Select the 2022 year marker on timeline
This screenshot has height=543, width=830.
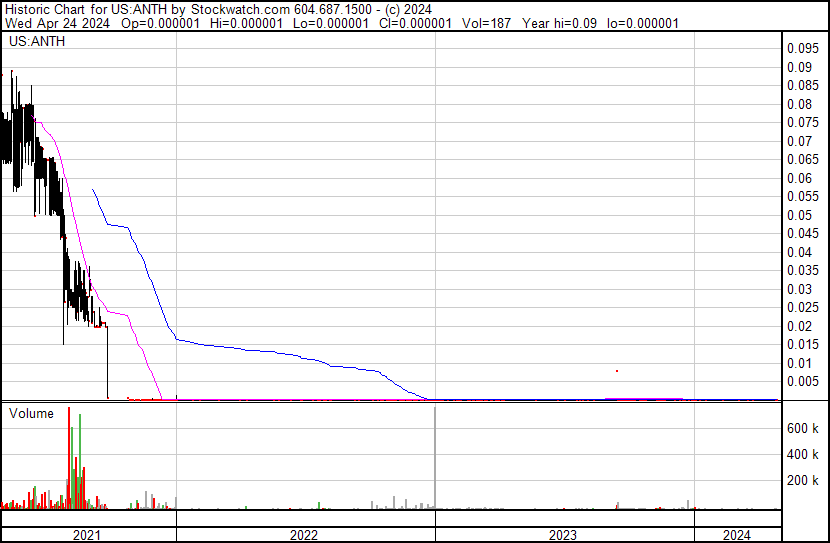(x=304, y=535)
